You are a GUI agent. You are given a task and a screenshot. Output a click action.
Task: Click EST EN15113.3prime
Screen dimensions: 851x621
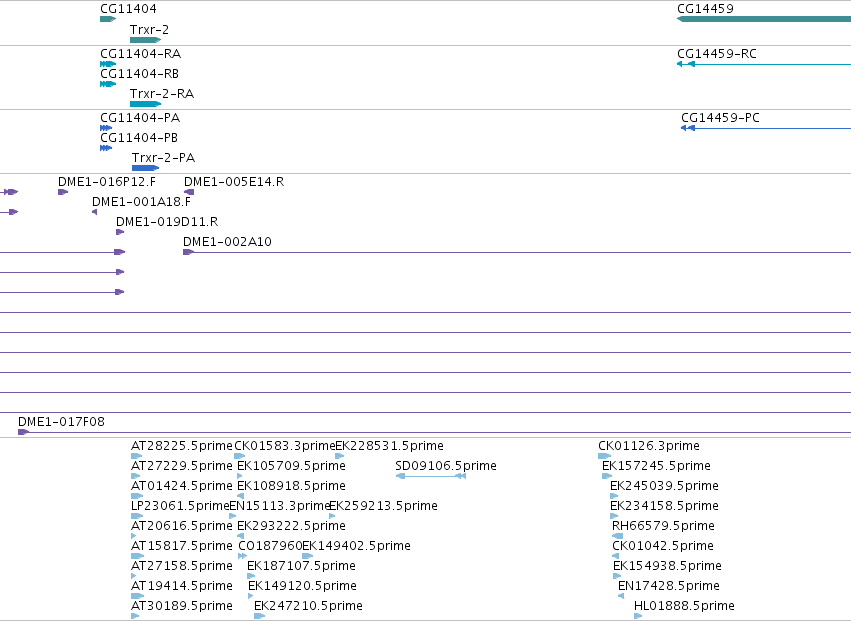pos(280,506)
